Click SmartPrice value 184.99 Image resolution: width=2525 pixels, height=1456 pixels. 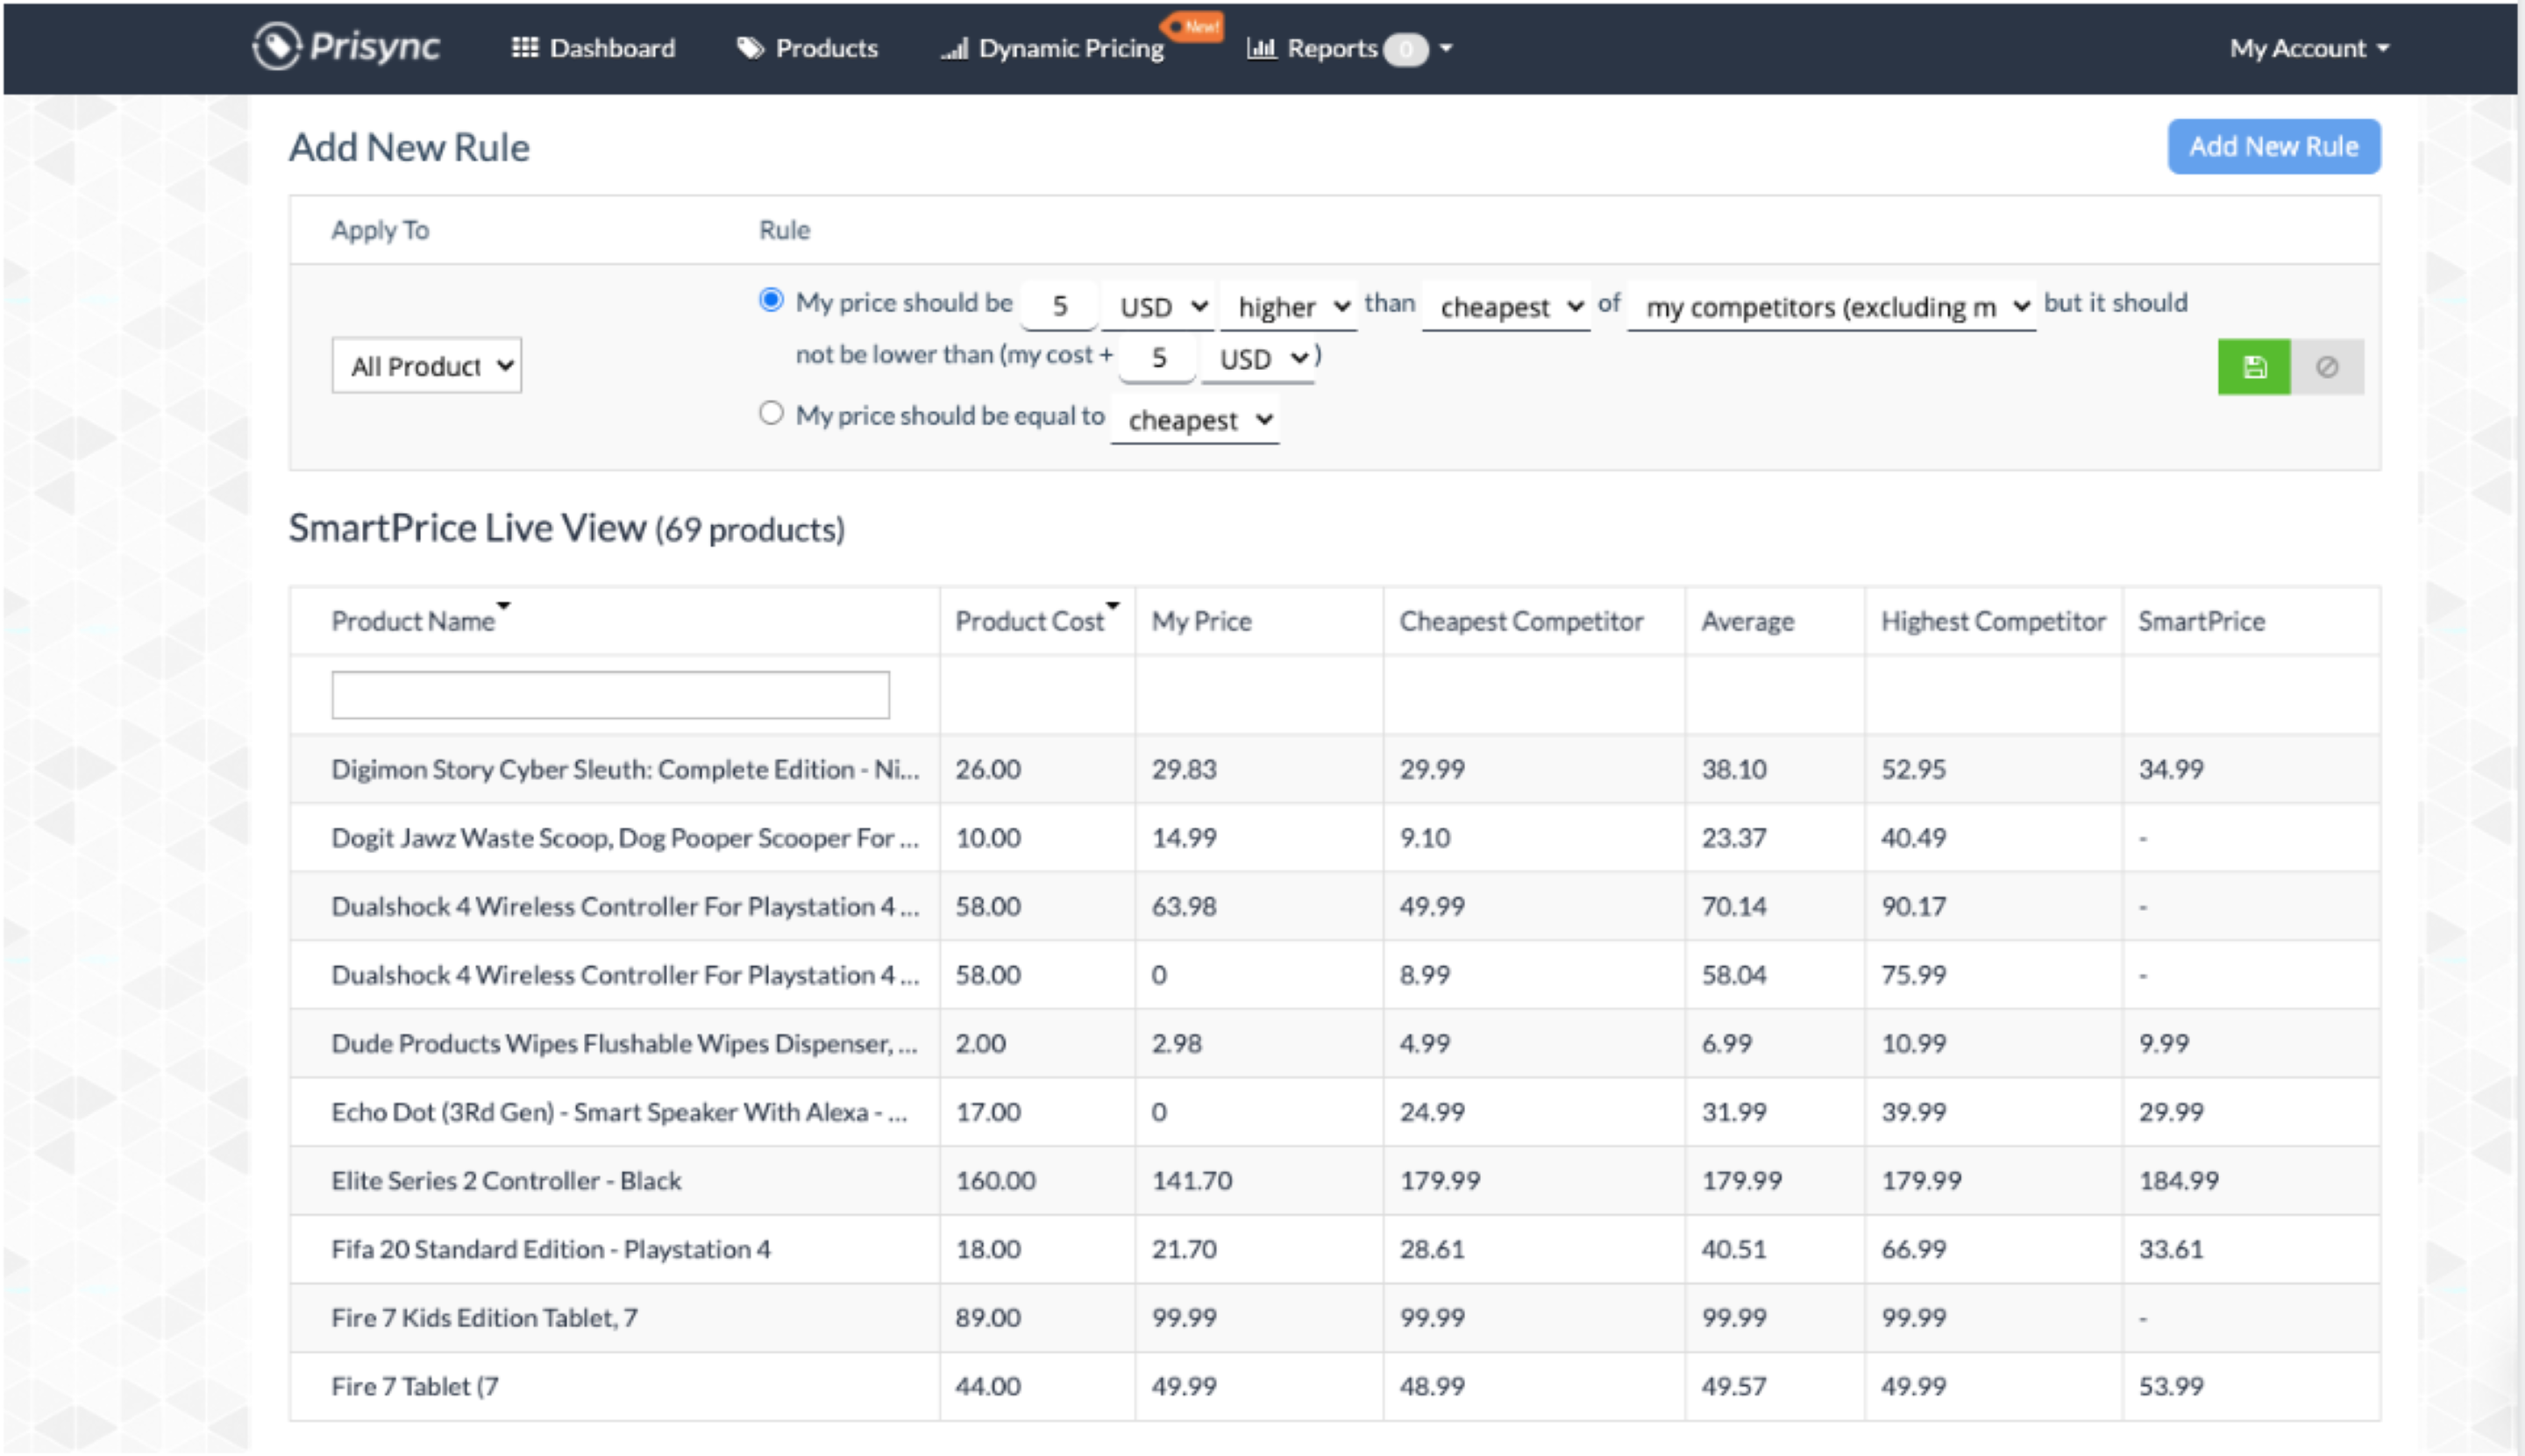pos(2178,1181)
